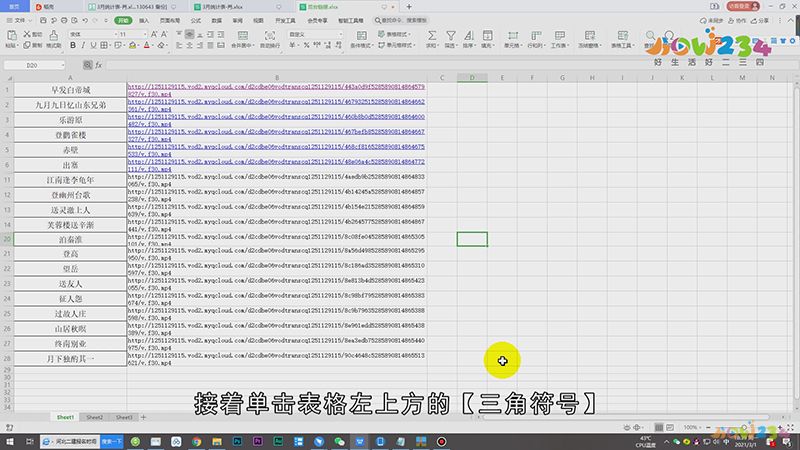
Task: Click the Copy icon in the ribbon
Action: pos(28,45)
